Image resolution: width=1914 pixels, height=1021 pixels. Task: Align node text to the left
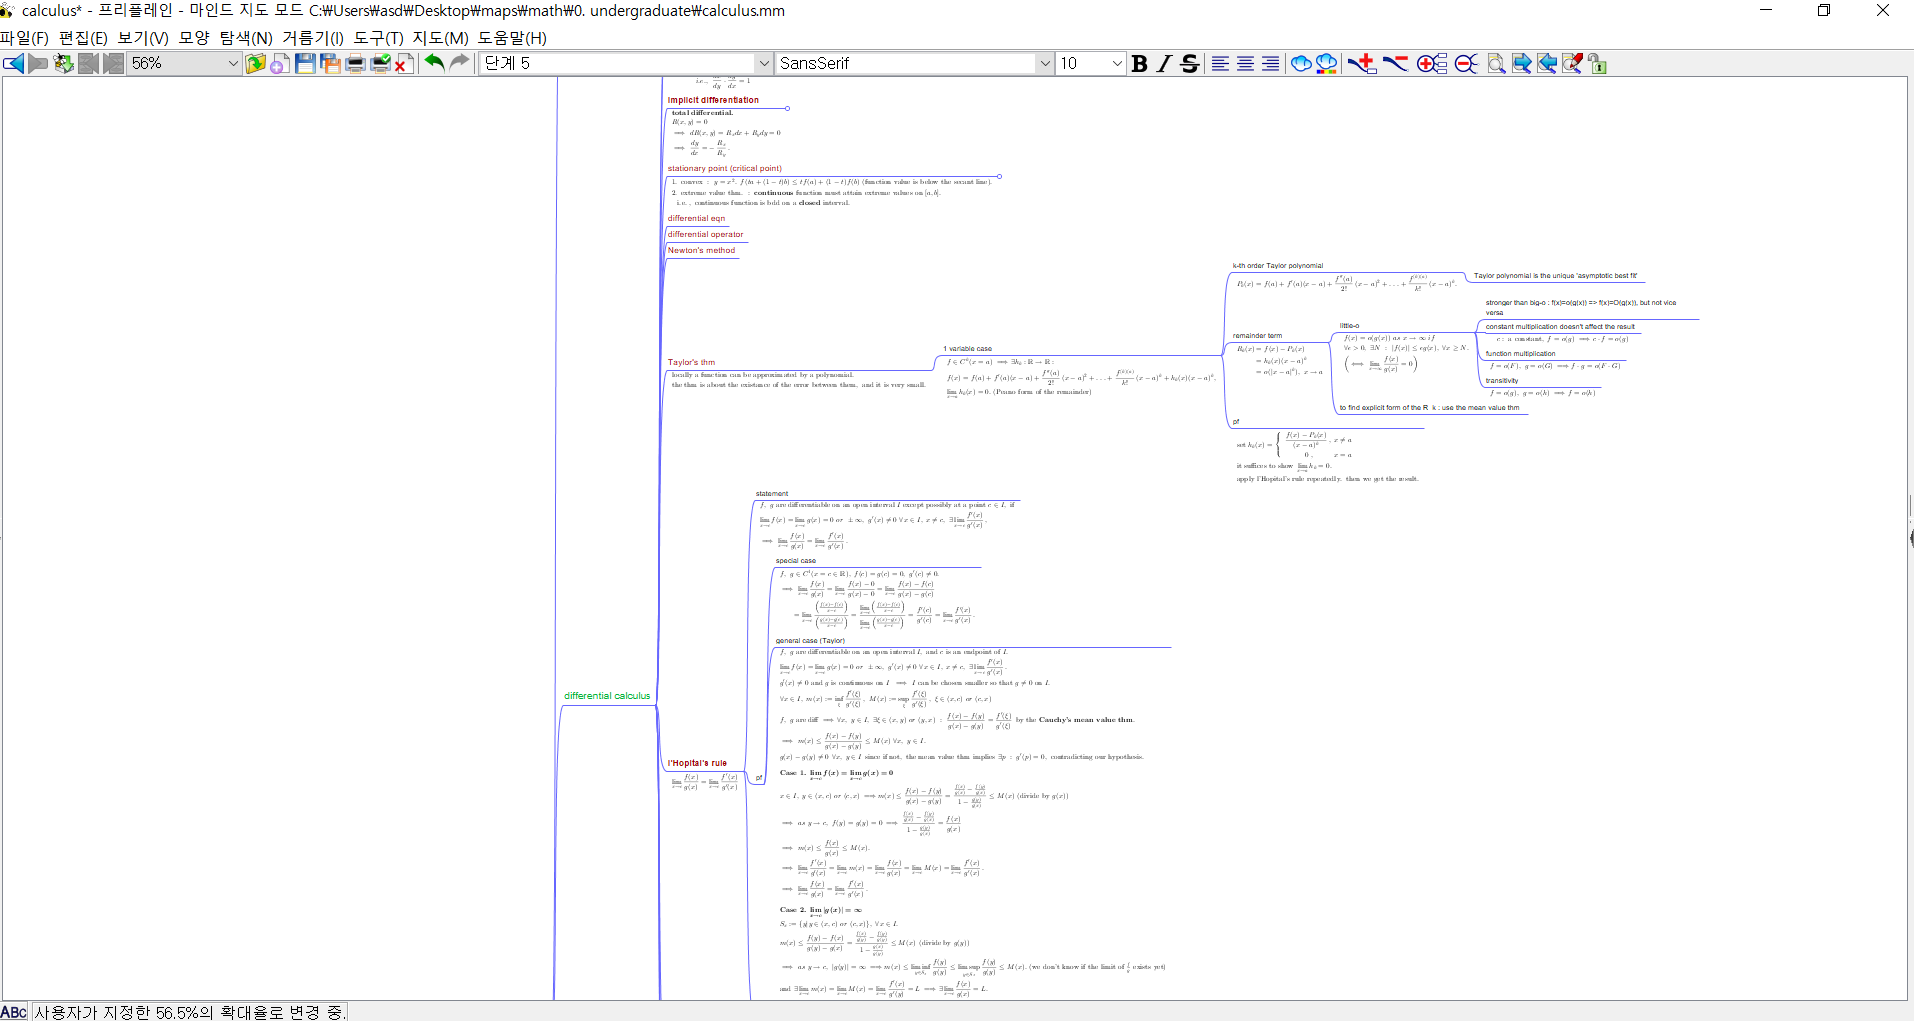click(1220, 64)
